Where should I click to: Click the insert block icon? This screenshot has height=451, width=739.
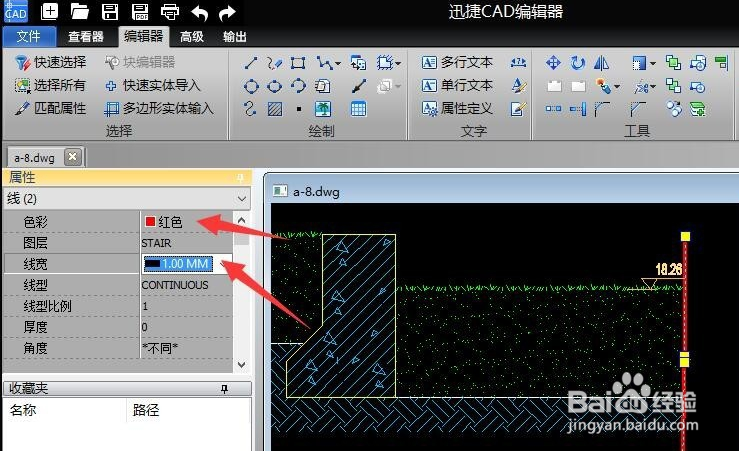coord(358,63)
